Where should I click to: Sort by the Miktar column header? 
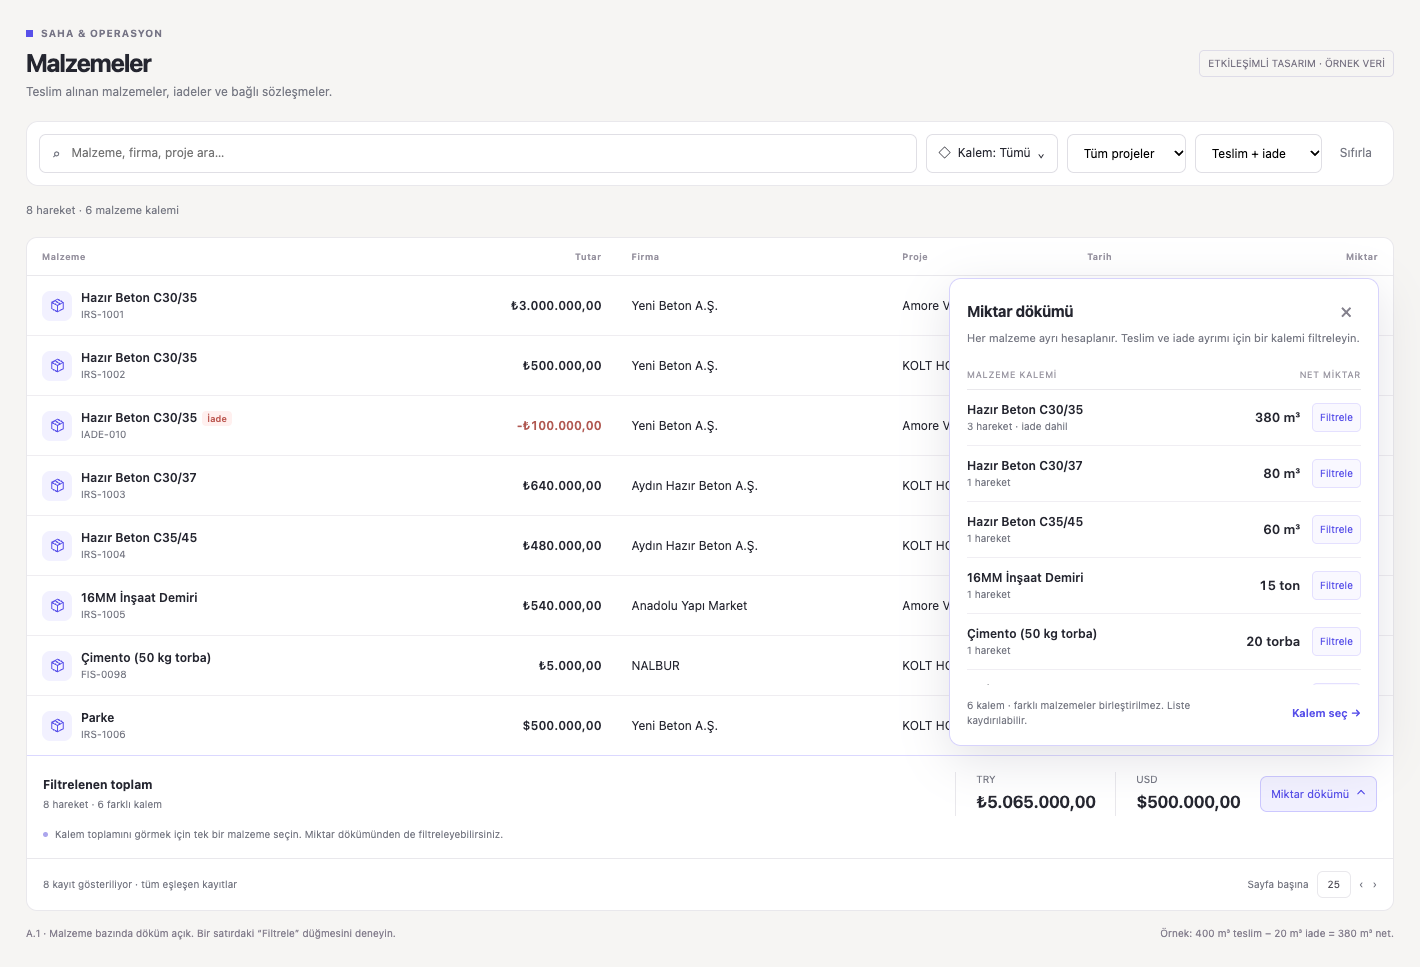[x=1361, y=257]
